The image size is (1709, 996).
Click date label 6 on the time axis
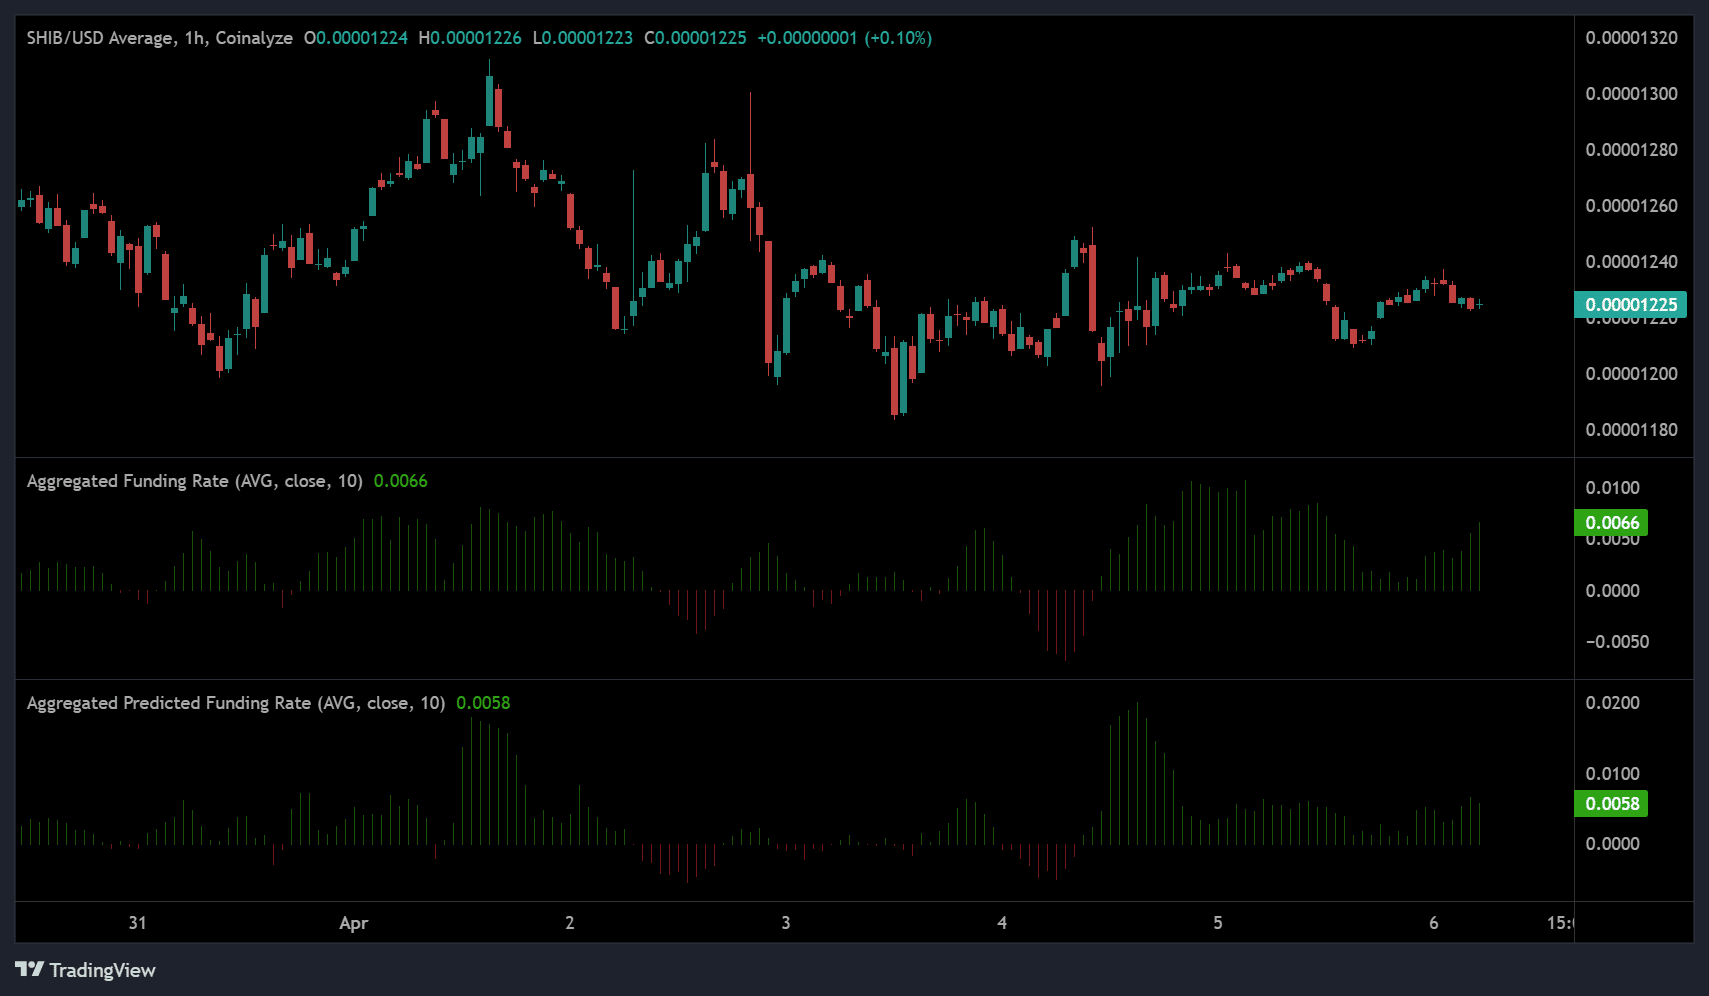tap(1434, 923)
